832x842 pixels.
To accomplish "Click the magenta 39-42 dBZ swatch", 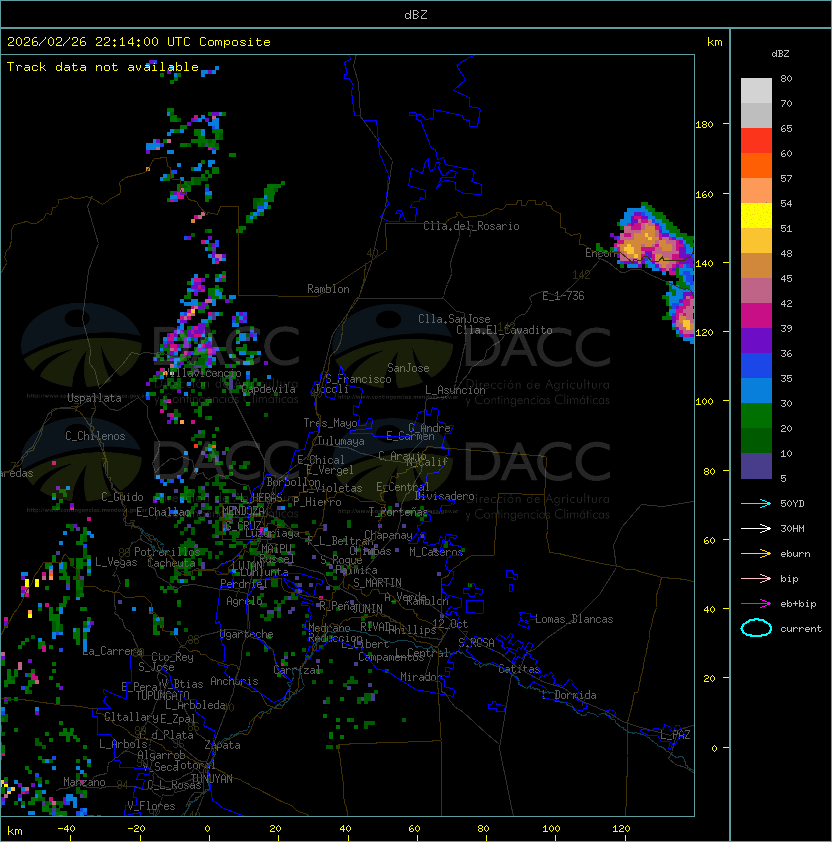I will [x=756, y=316].
